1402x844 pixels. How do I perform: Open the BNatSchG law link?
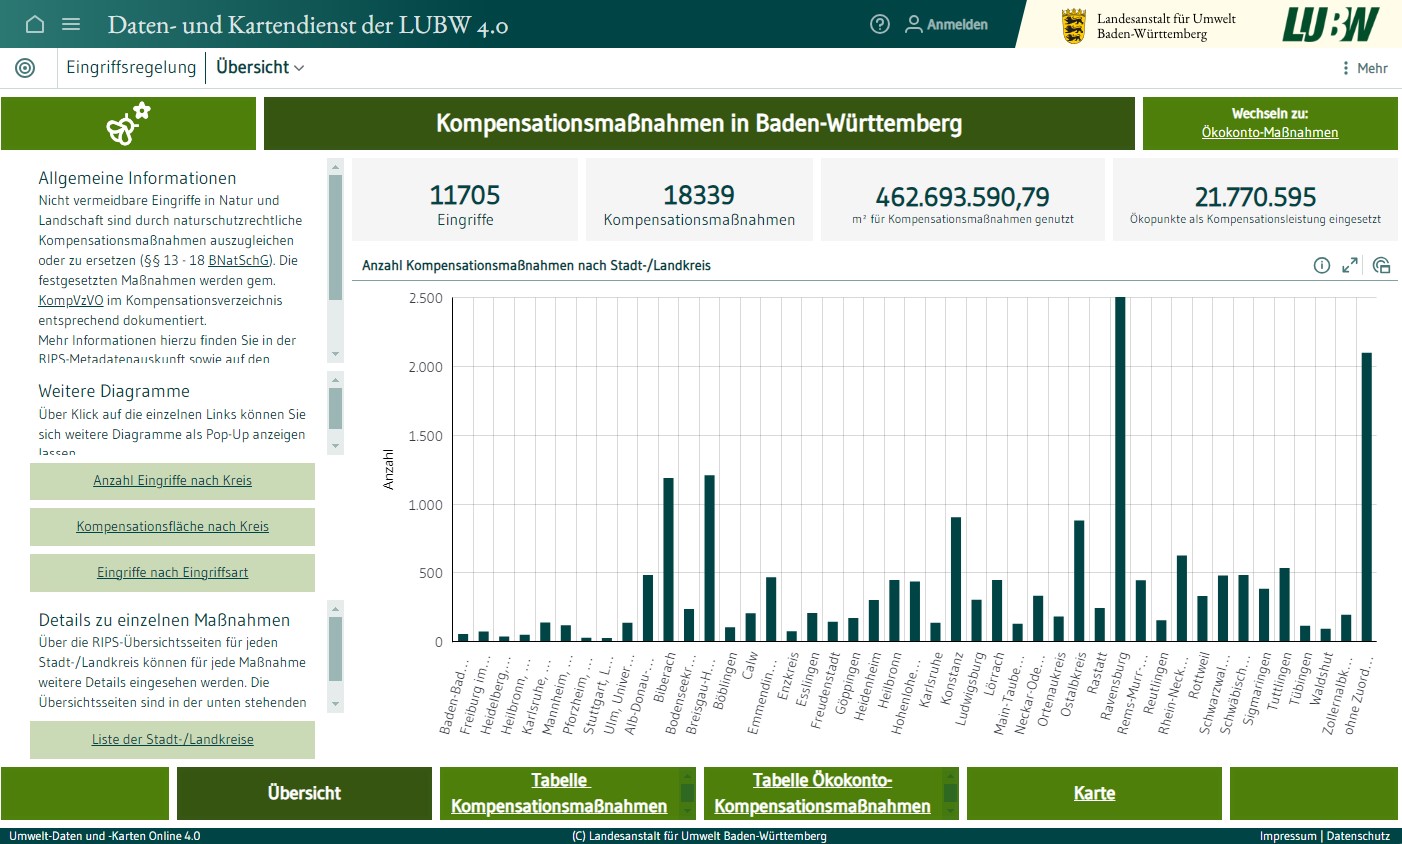[239, 260]
